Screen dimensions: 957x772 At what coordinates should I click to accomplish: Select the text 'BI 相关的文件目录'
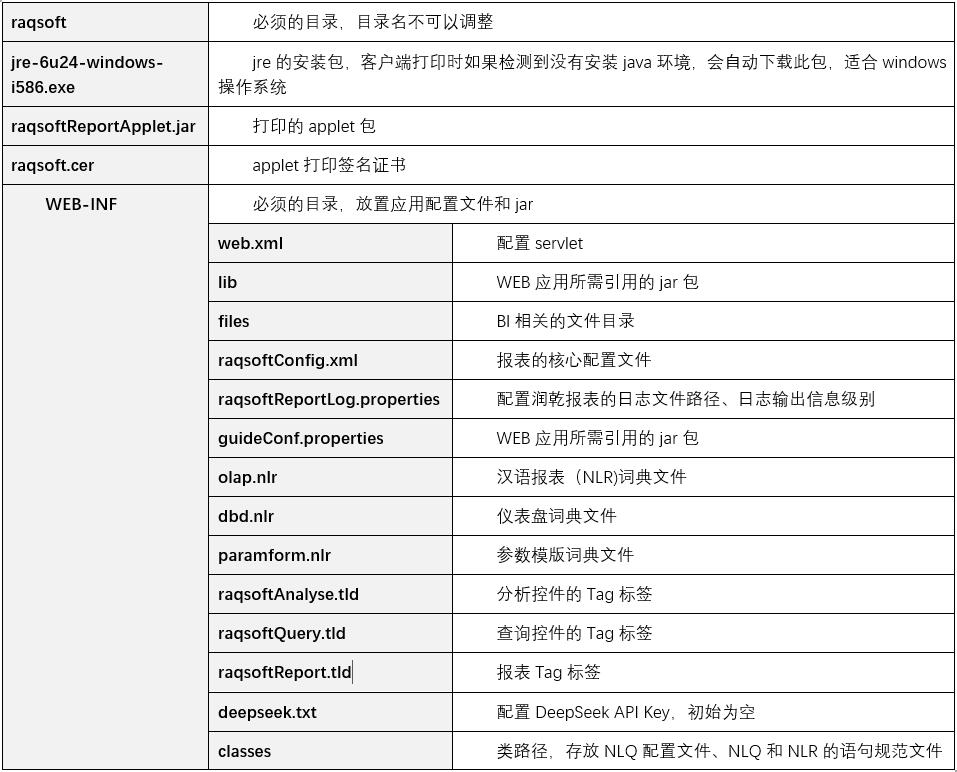(x=566, y=321)
